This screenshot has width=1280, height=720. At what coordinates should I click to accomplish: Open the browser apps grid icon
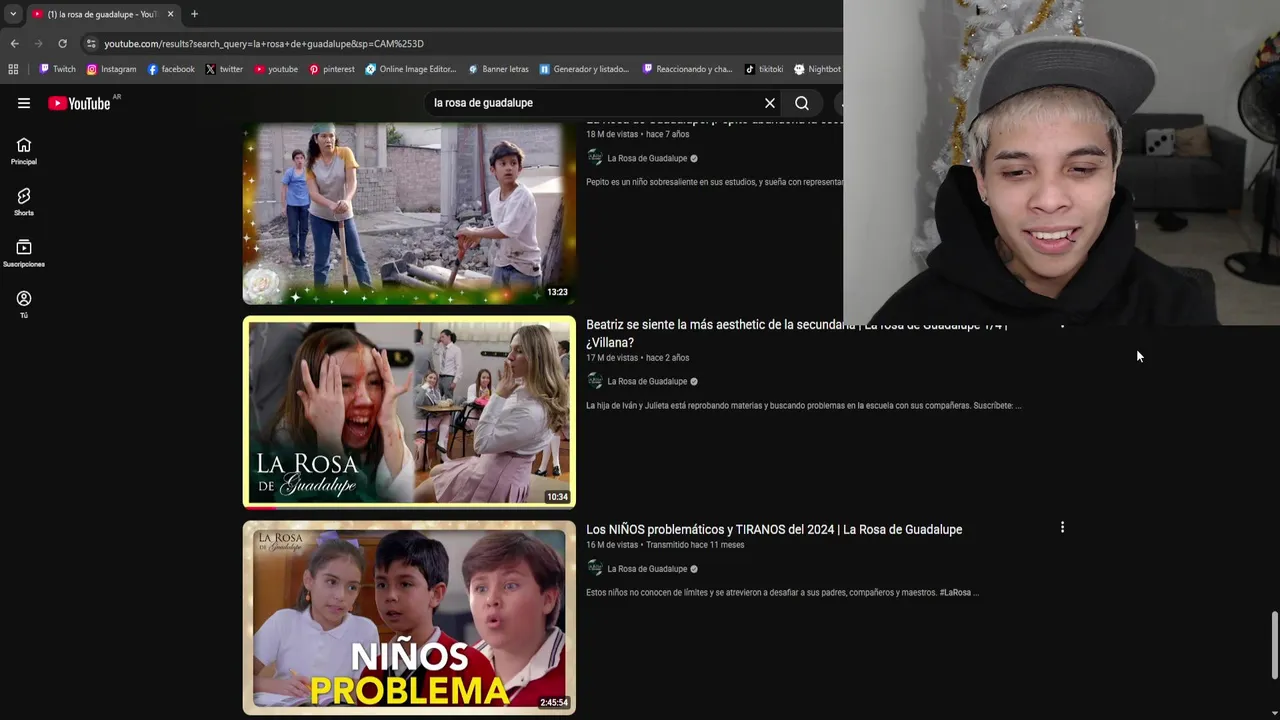[x=13, y=69]
